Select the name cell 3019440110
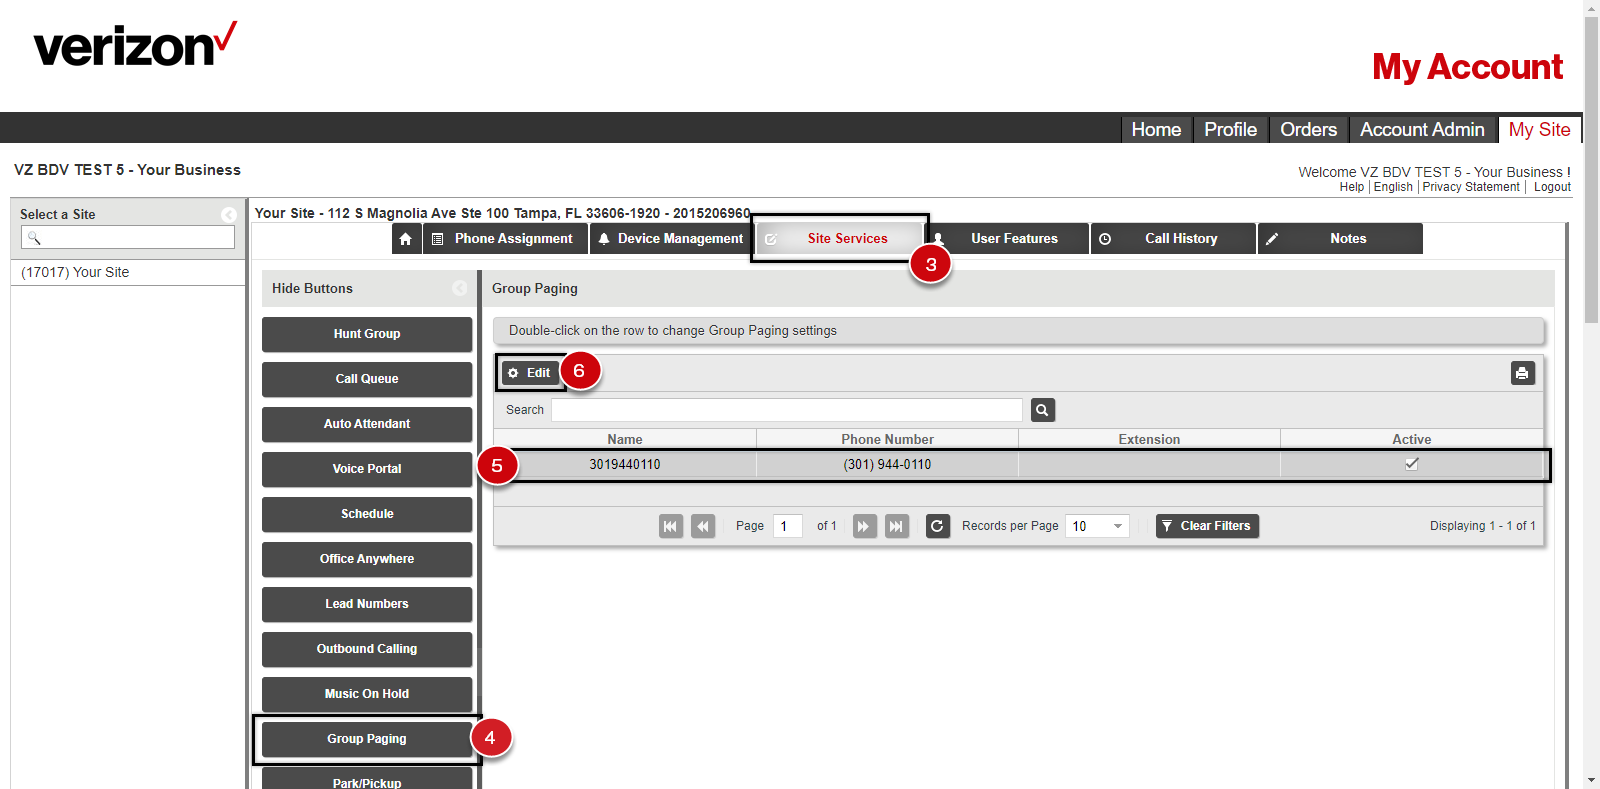 pos(625,465)
